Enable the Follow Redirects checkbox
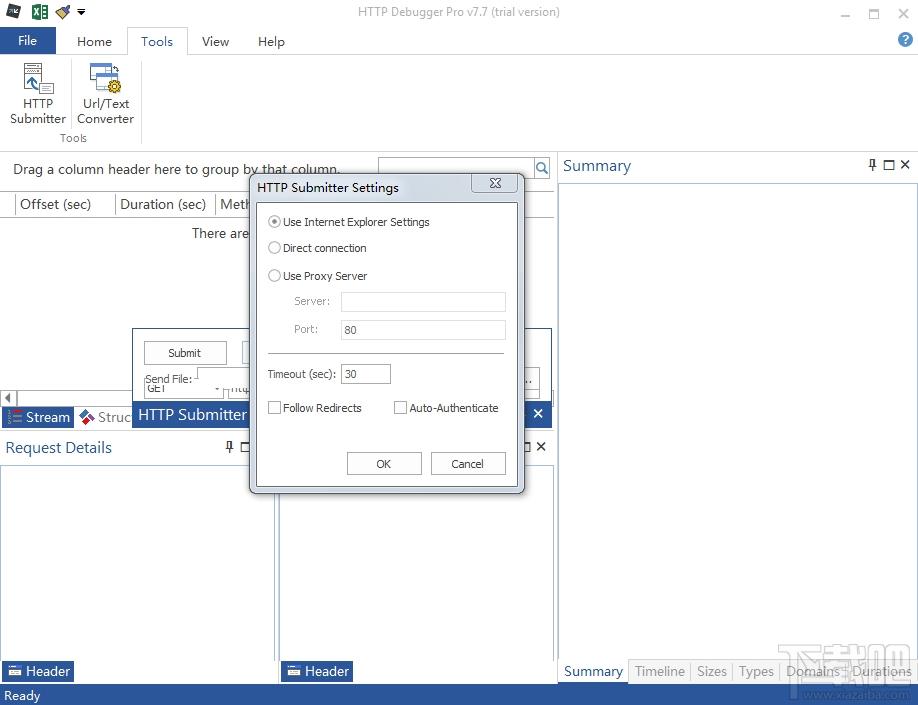 point(314,408)
